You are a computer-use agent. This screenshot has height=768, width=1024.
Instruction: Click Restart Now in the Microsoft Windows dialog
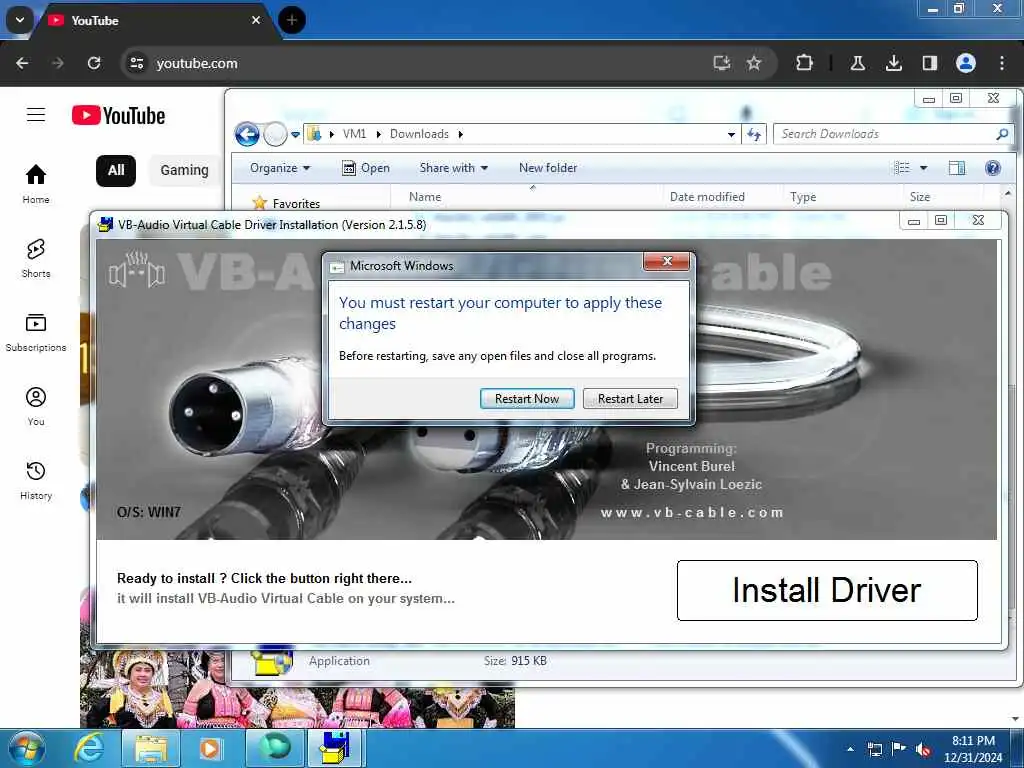click(526, 398)
